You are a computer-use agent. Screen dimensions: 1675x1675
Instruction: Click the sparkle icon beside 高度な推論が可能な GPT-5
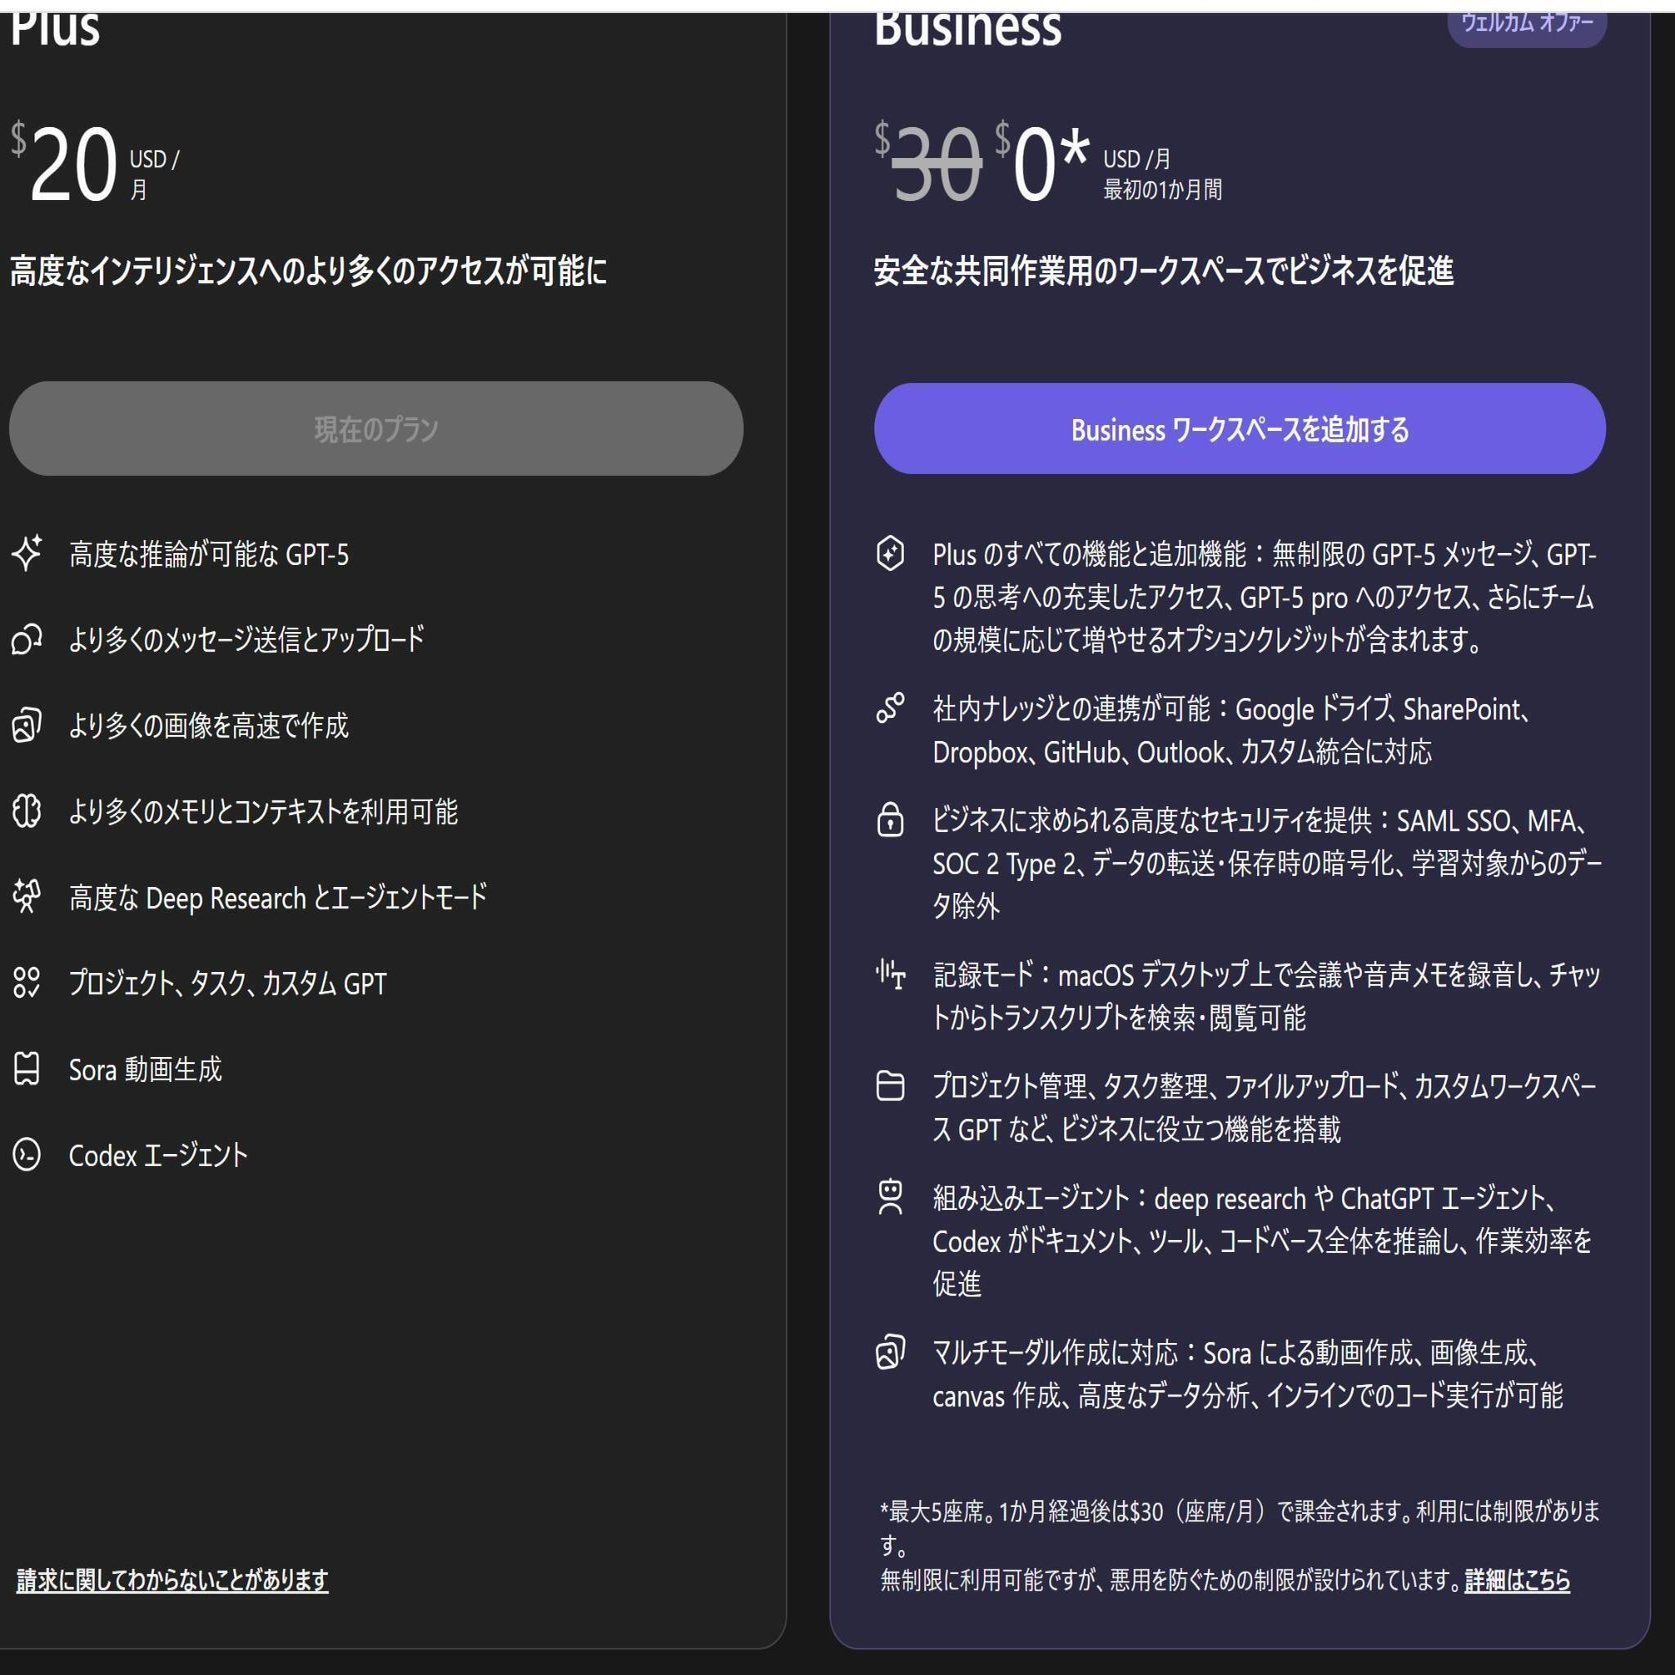coord(27,553)
